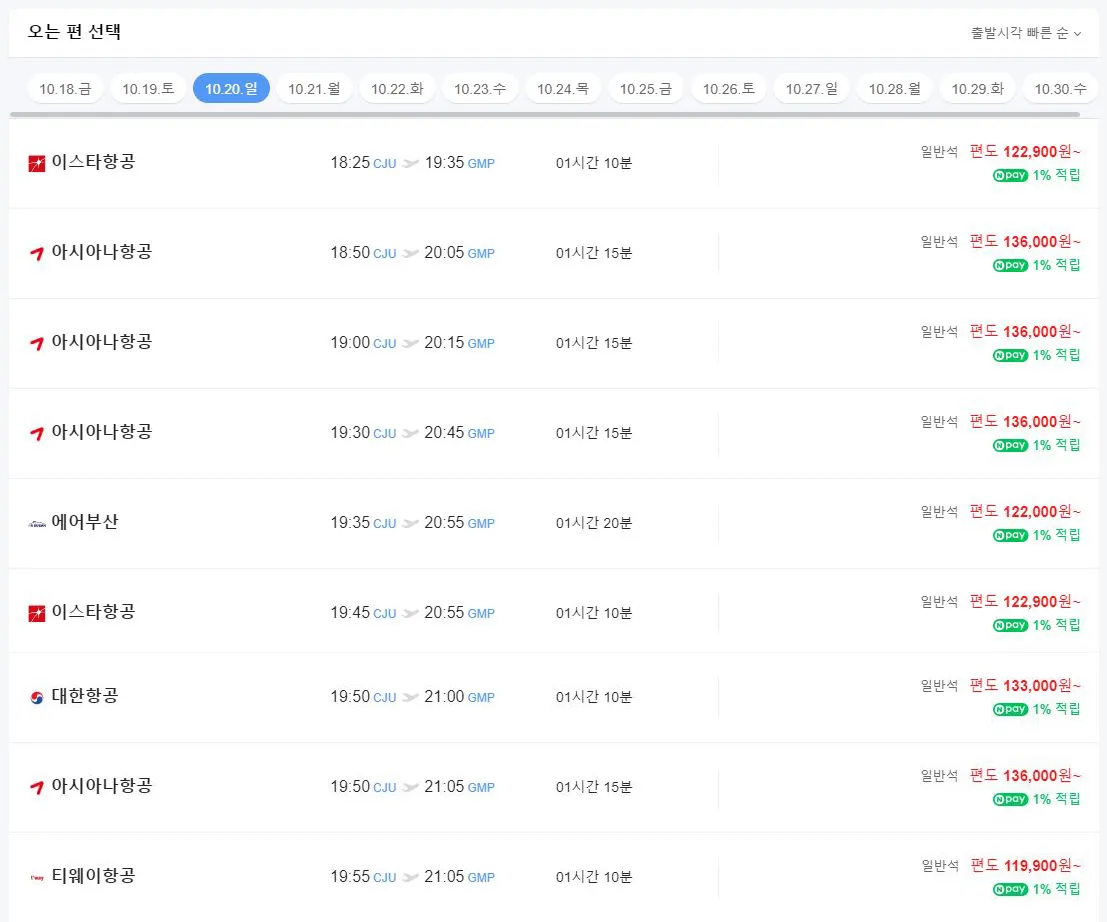
Task: Choose the 편도 133,000원 대한항공 fare
Action: pyautogui.click(x=1024, y=685)
